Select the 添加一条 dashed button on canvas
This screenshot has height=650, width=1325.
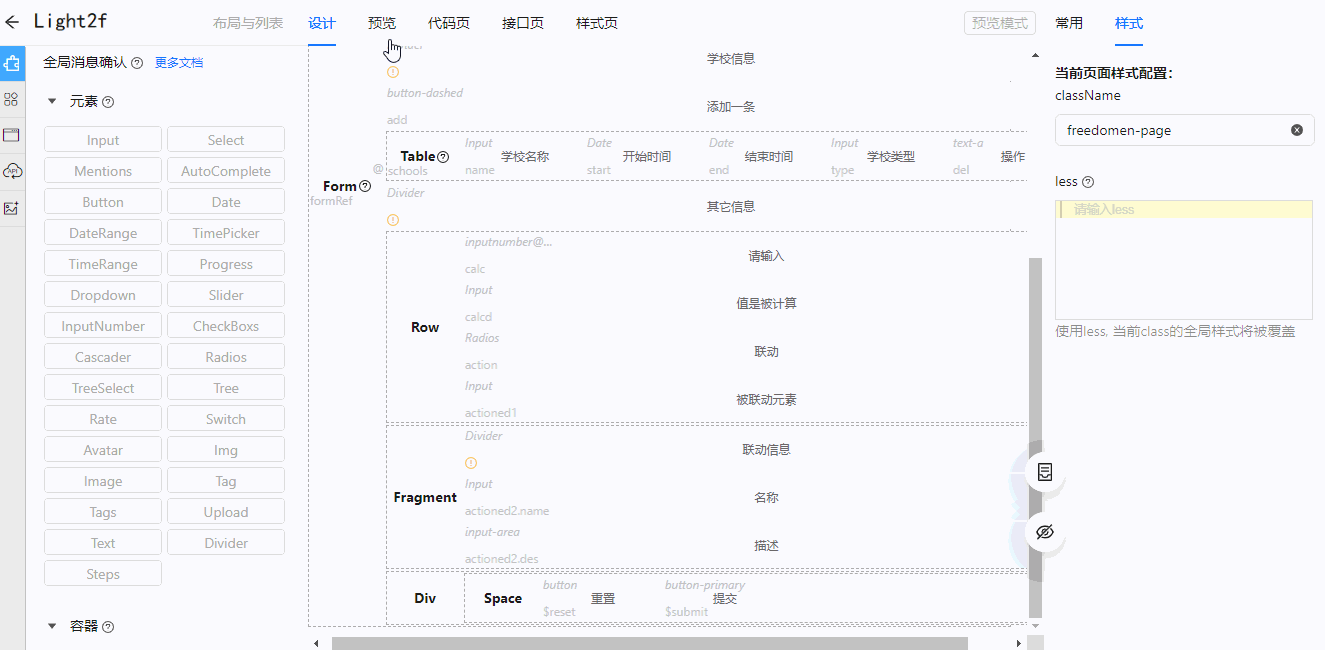(731, 107)
